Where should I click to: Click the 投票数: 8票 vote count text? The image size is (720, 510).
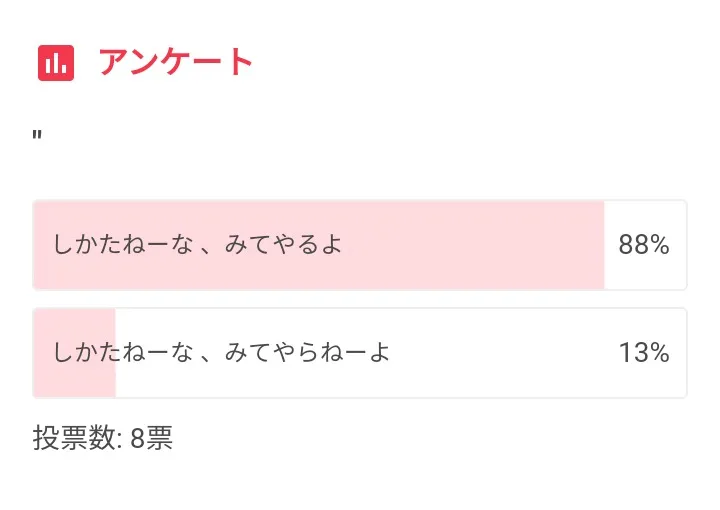coord(103,438)
